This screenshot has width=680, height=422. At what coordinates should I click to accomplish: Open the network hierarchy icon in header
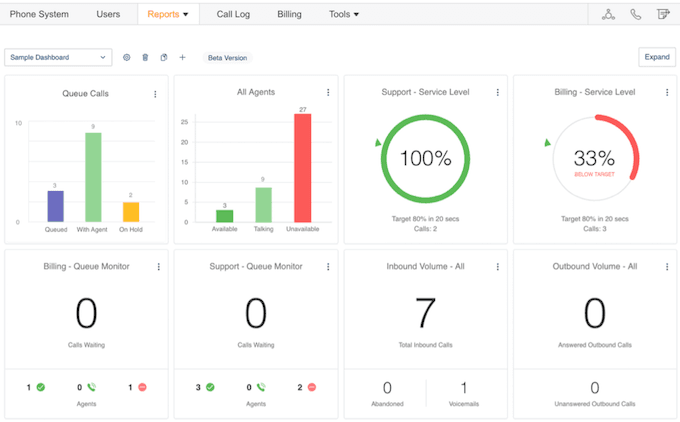(608, 14)
